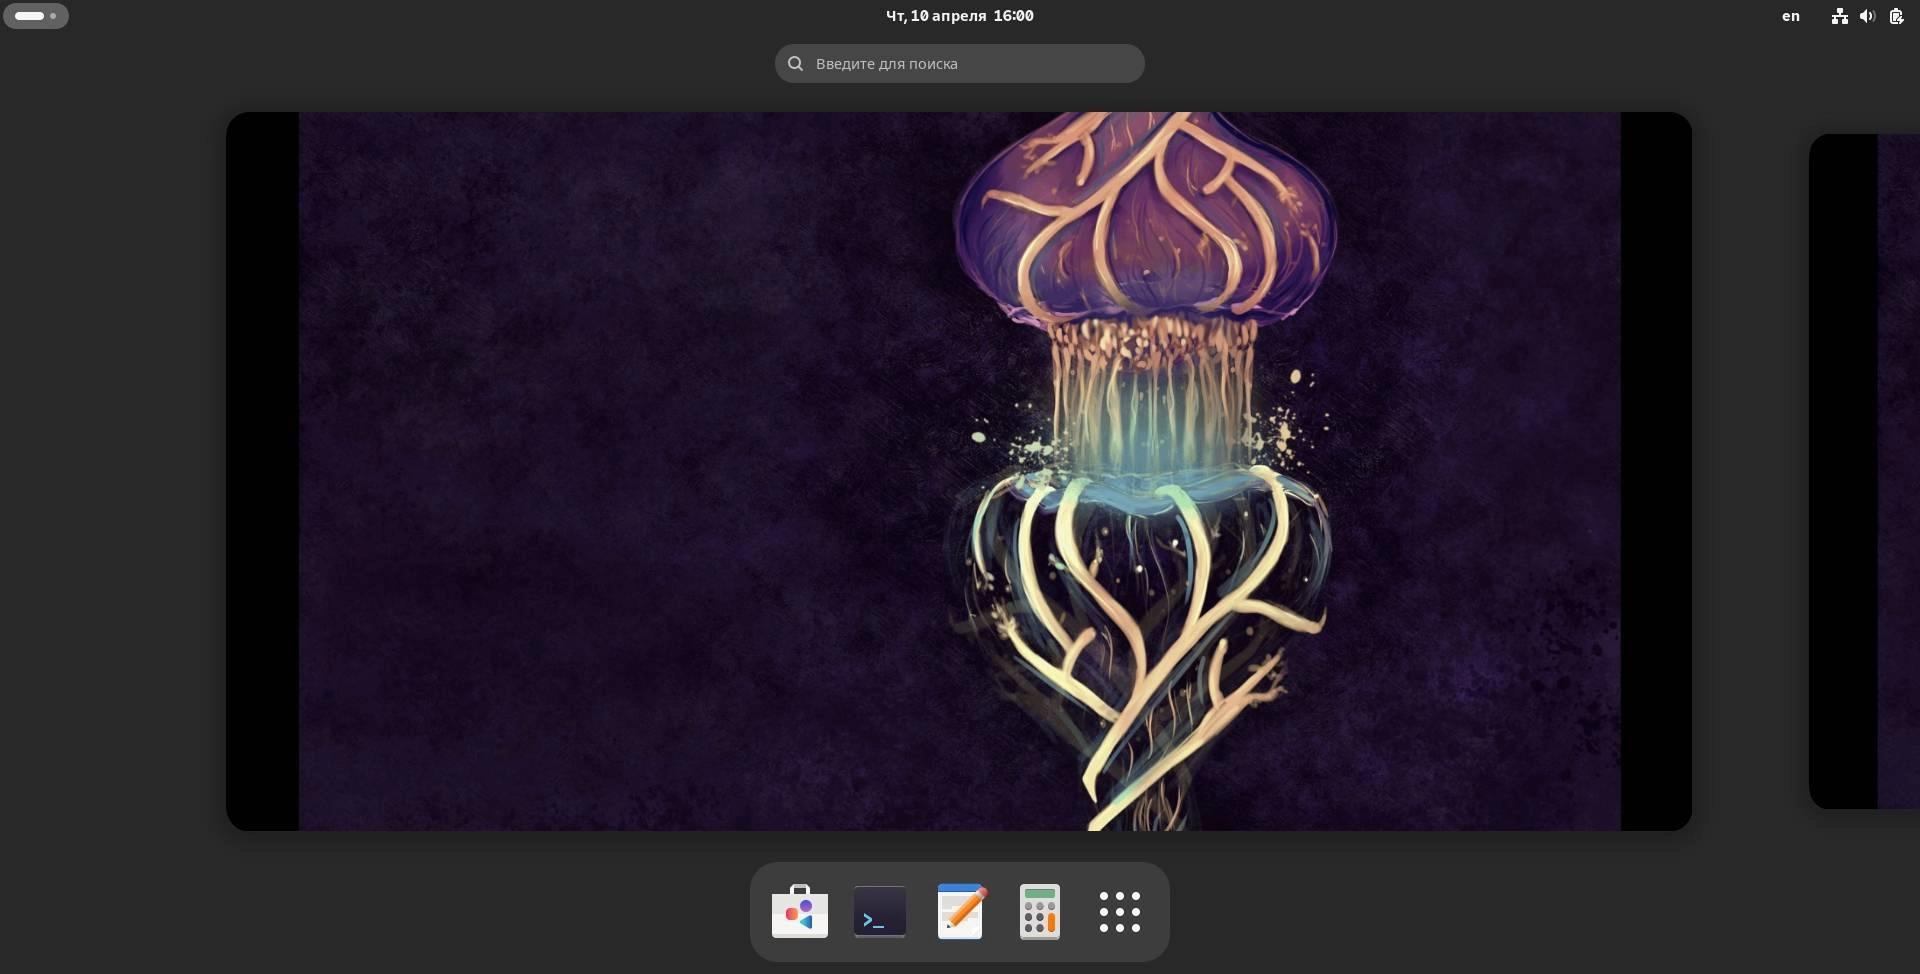Screen dimensions: 1920x974
Task: Open the Text Editor dock icon
Action: pyautogui.click(x=960, y=911)
